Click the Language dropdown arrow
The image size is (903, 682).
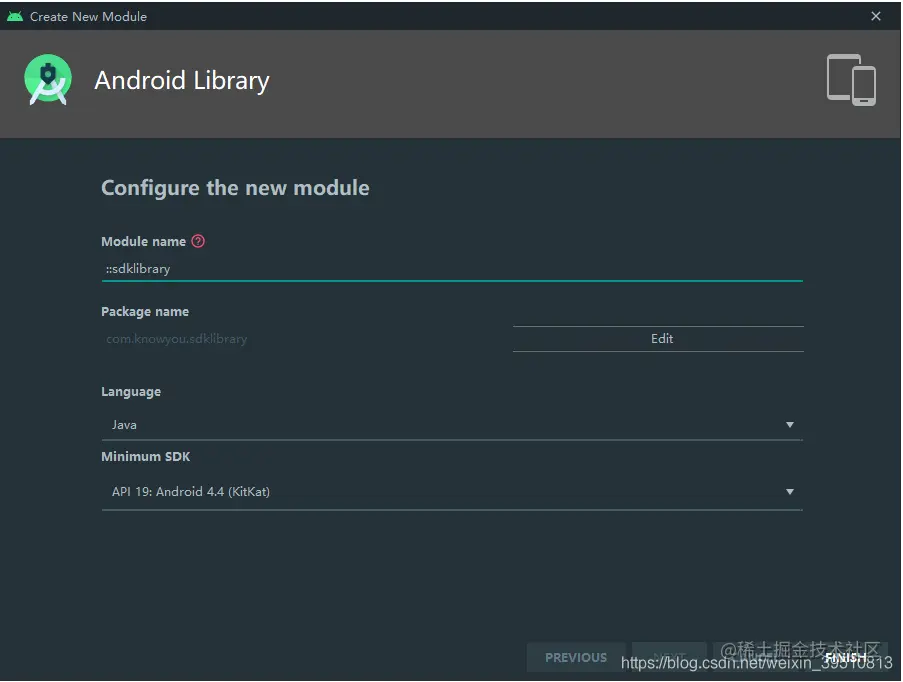pos(790,425)
